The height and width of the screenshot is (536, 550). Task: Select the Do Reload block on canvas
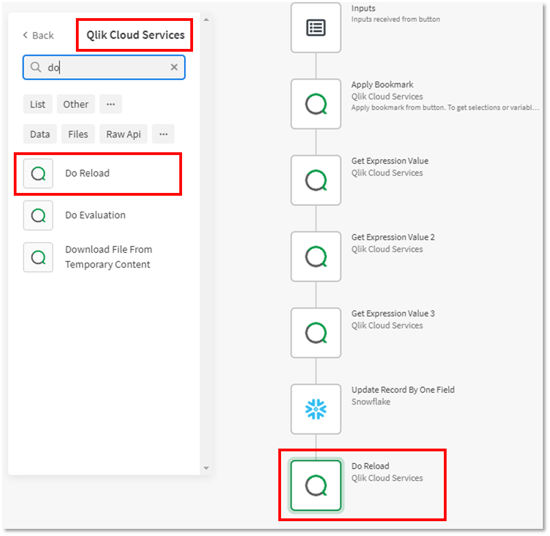[316, 485]
